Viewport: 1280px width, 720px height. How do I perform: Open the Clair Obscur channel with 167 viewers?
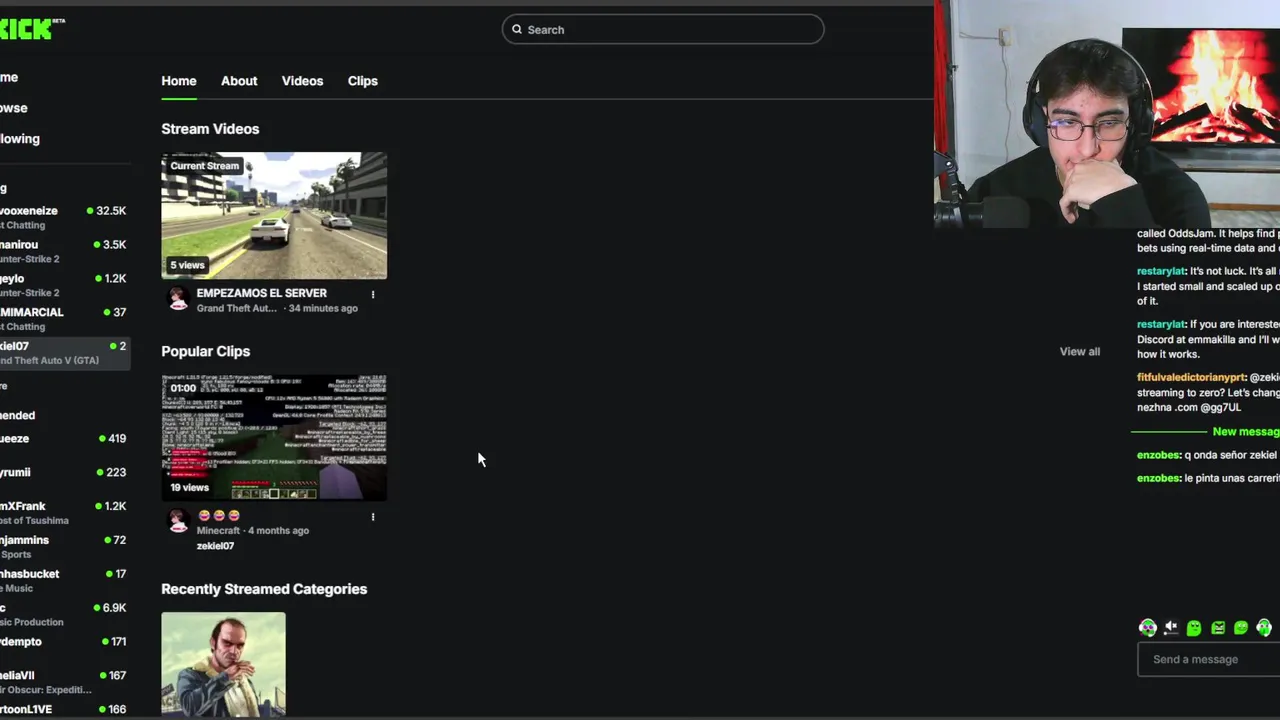(x=64, y=682)
